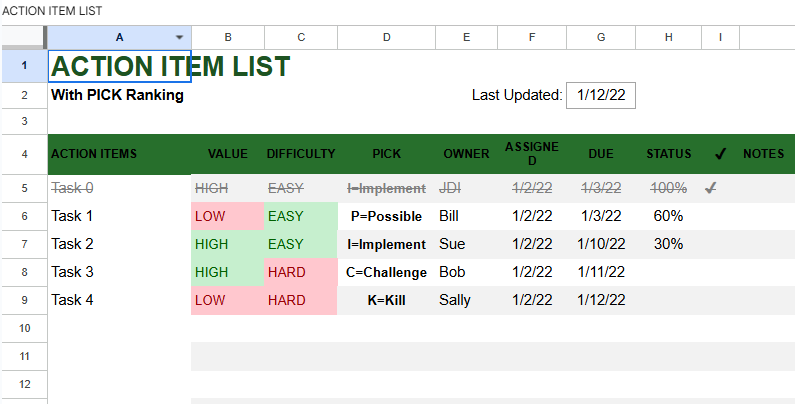Select the Task 4 action item cell
795x404 pixels.
[x=119, y=300]
